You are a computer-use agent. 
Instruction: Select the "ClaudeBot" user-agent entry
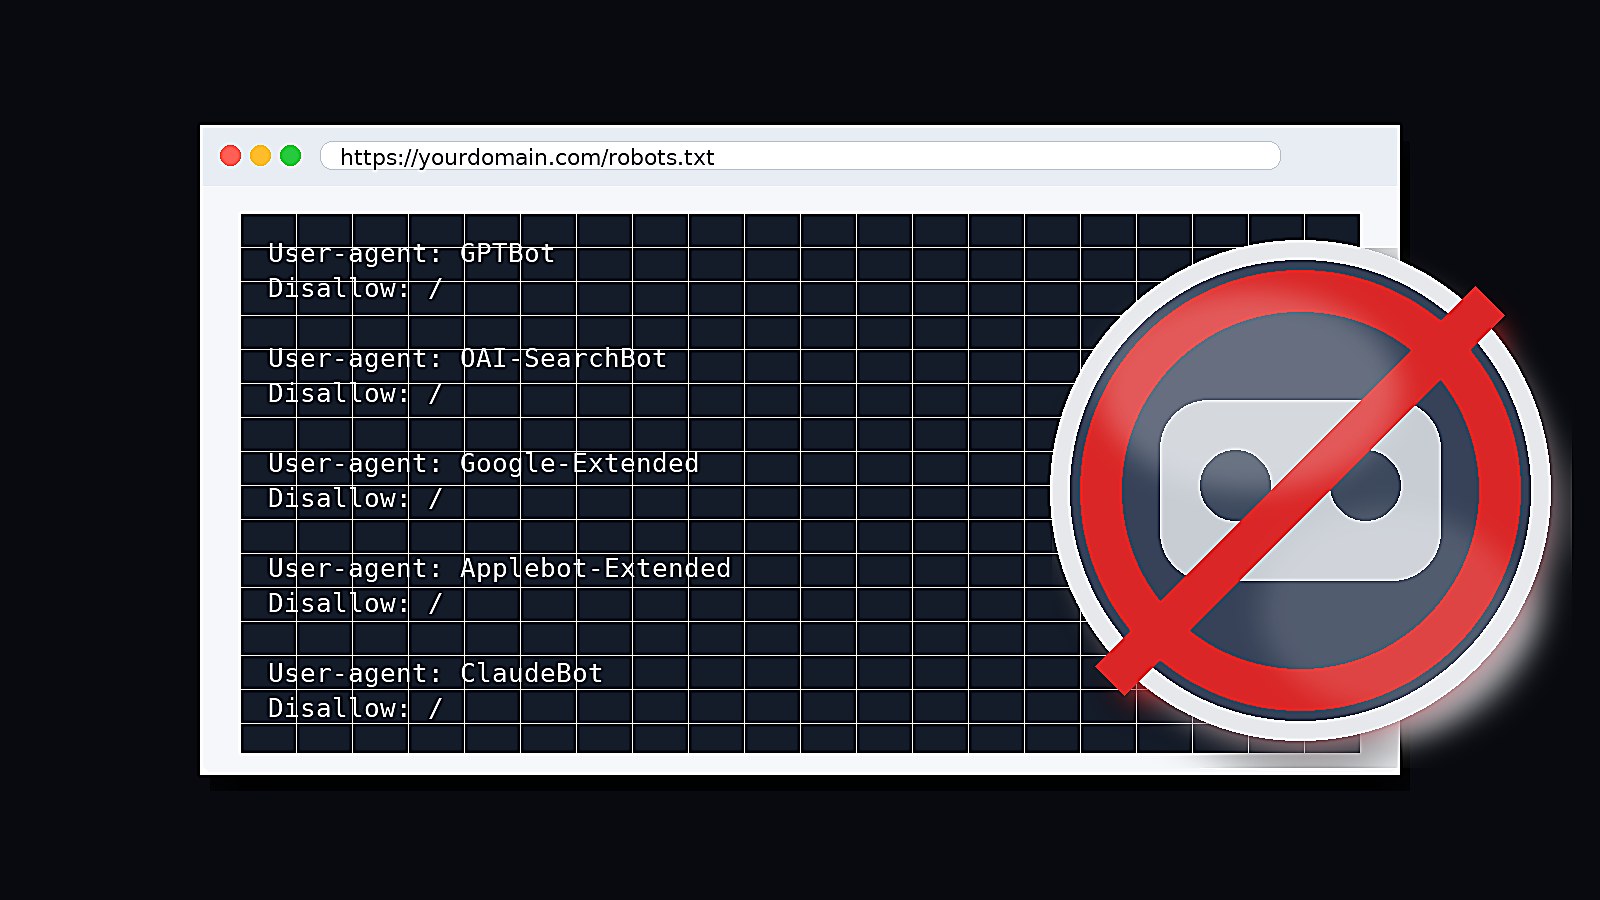coord(531,674)
